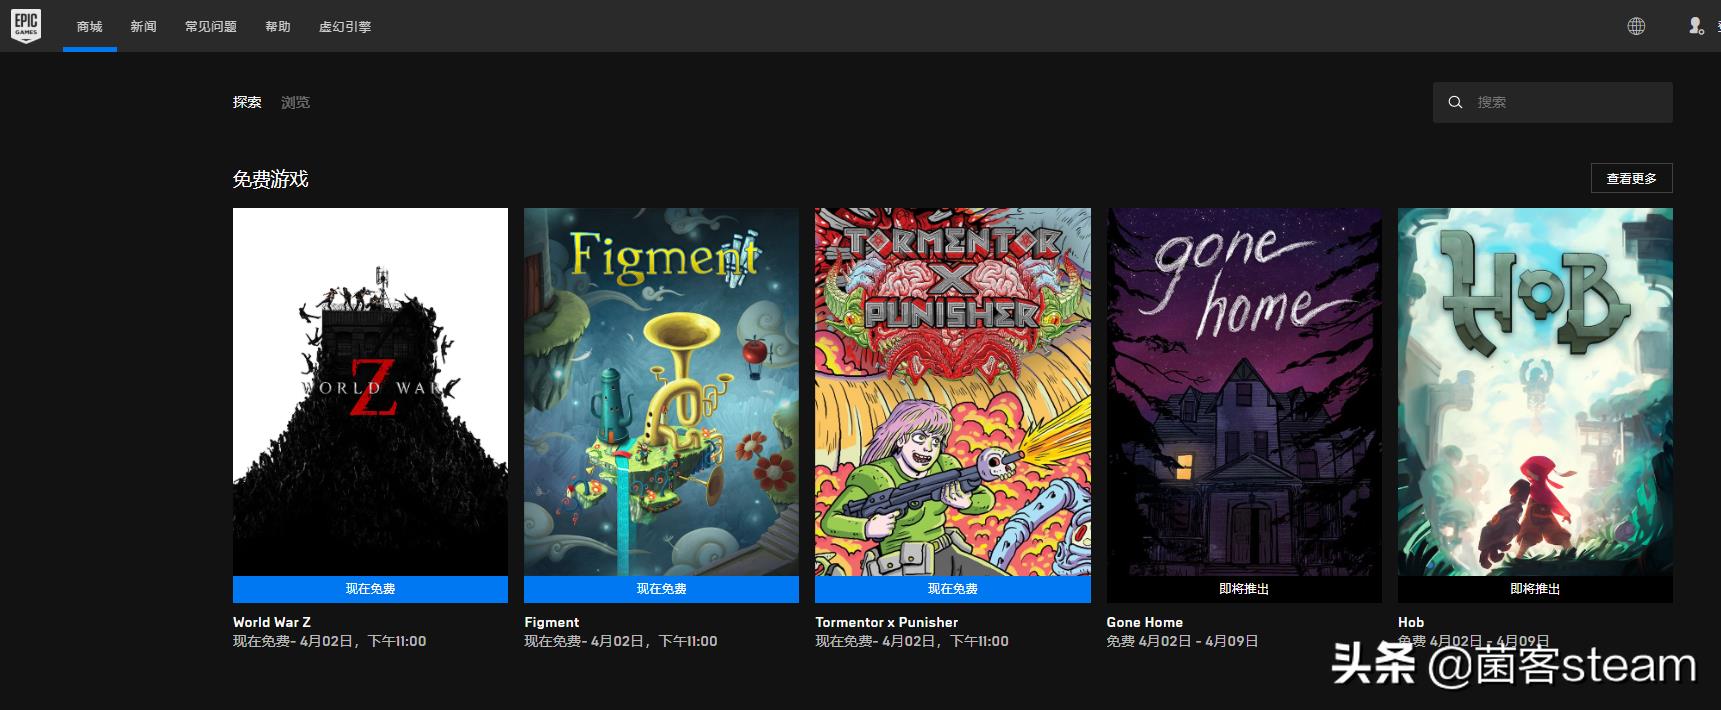Open the Hob game cover
This screenshot has height=710, width=1721.
pos(1535,391)
